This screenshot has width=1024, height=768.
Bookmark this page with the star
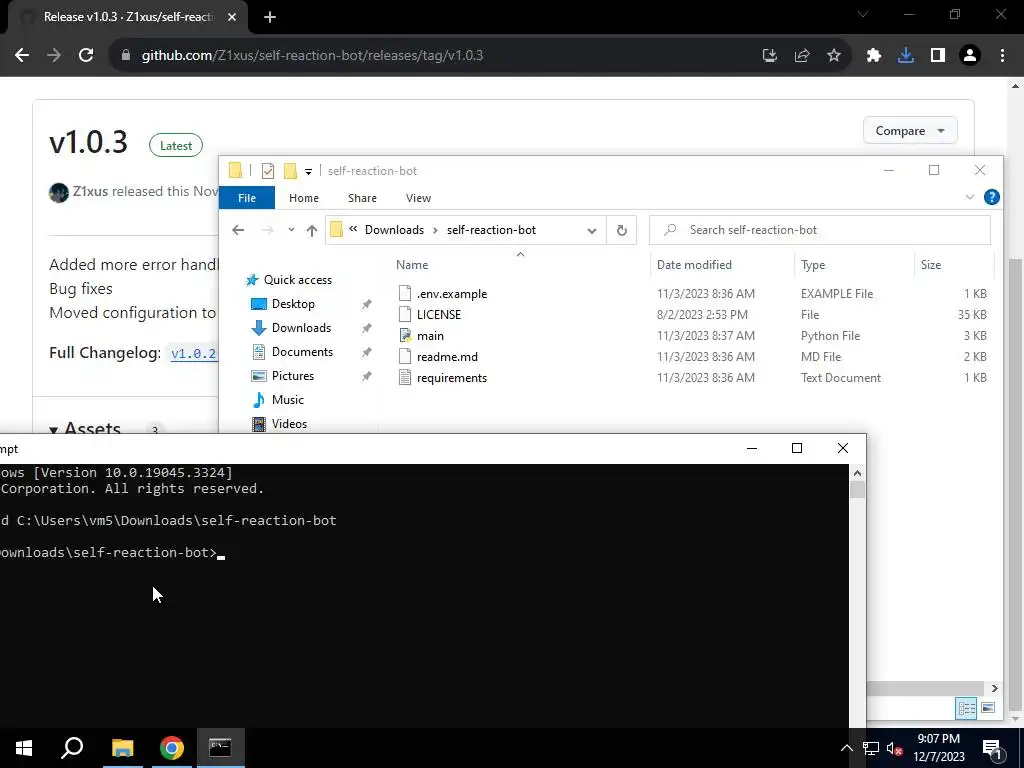pyautogui.click(x=834, y=56)
